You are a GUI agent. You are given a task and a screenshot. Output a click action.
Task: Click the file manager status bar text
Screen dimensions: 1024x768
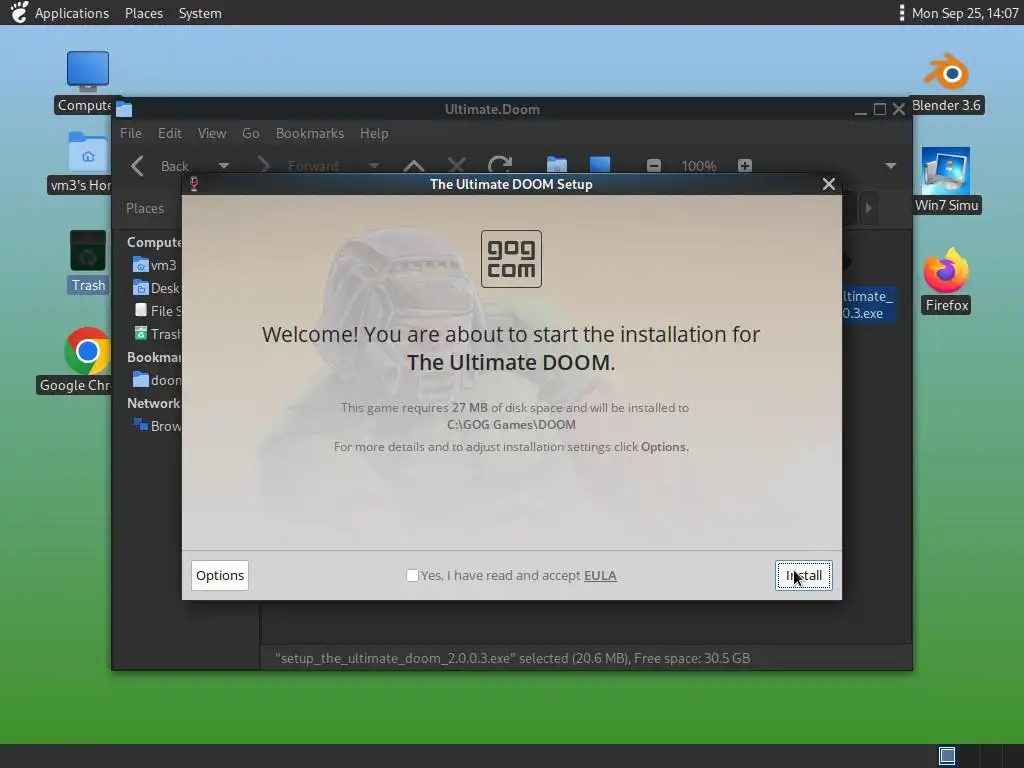[x=513, y=658]
